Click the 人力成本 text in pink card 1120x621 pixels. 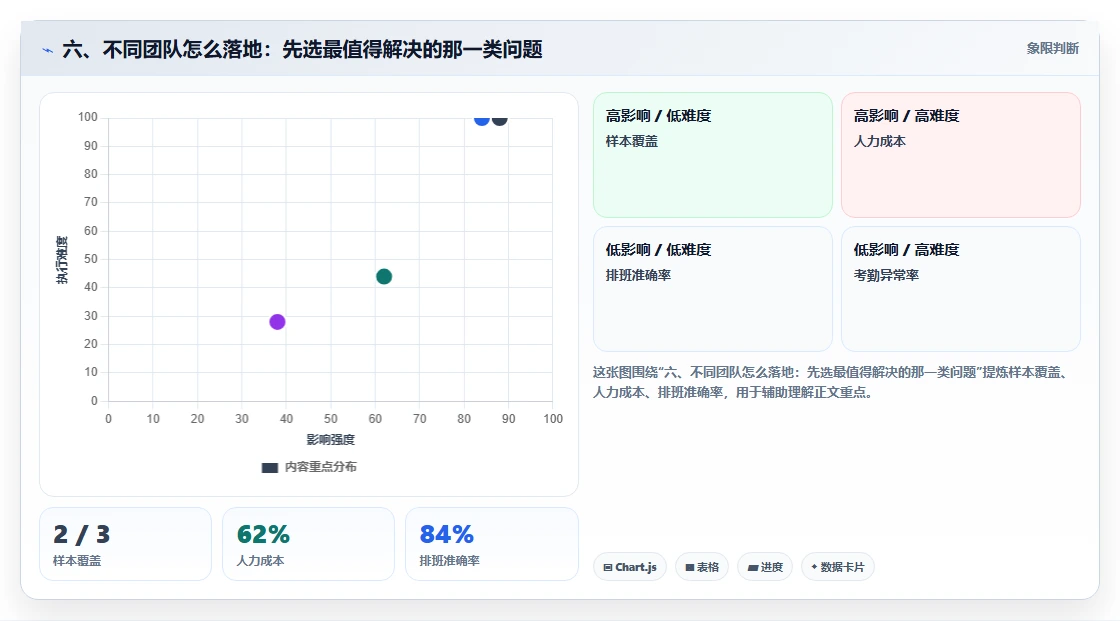(x=879, y=141)
